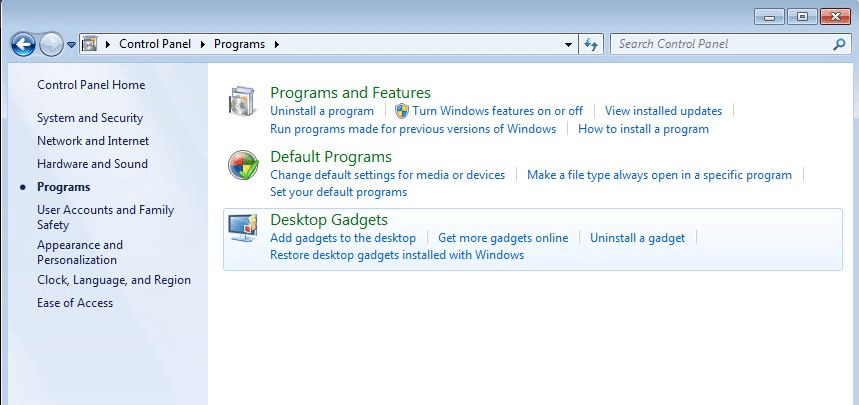Select Programs in the left sidebar
The image size is (859, 405).
pyautogui.click(x=64, y=187)
